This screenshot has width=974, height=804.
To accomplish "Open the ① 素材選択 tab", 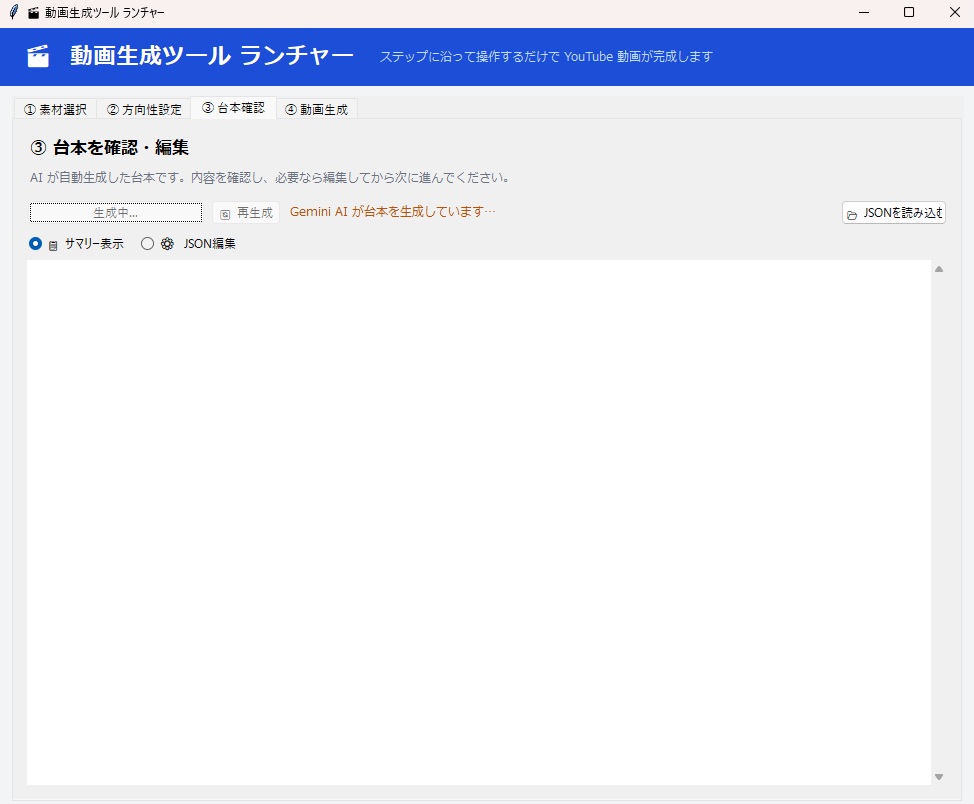I will 55,109.
